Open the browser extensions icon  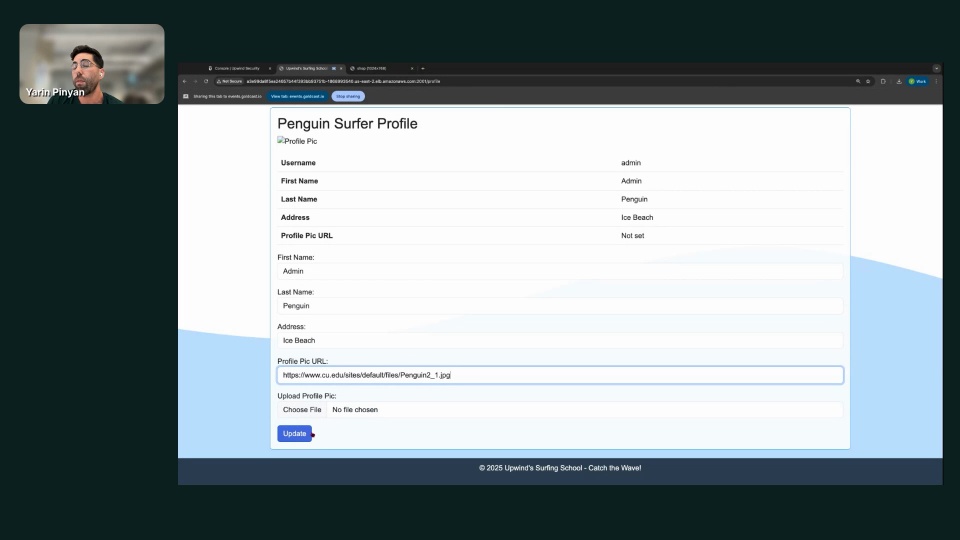(883, 81)
